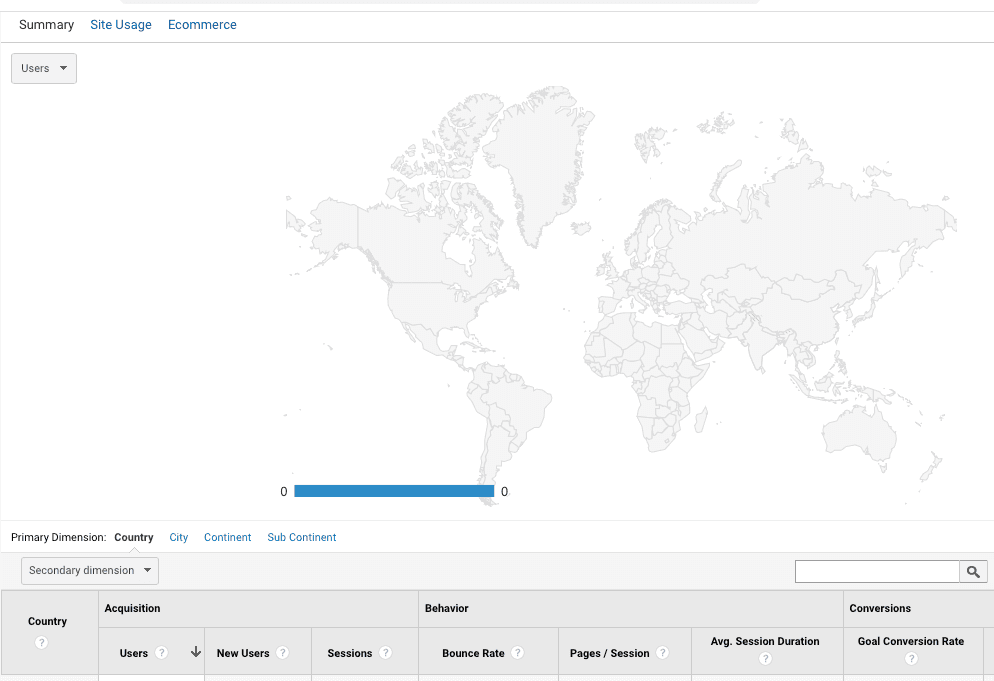Open the Users metric dropdown above map

tap(44, 68)
